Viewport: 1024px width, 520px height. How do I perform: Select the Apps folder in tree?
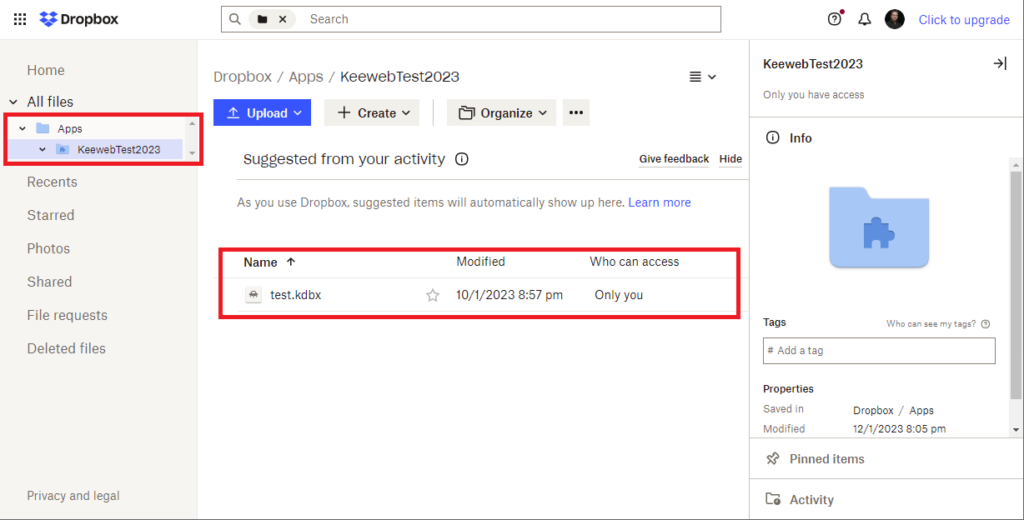[70, 129]
